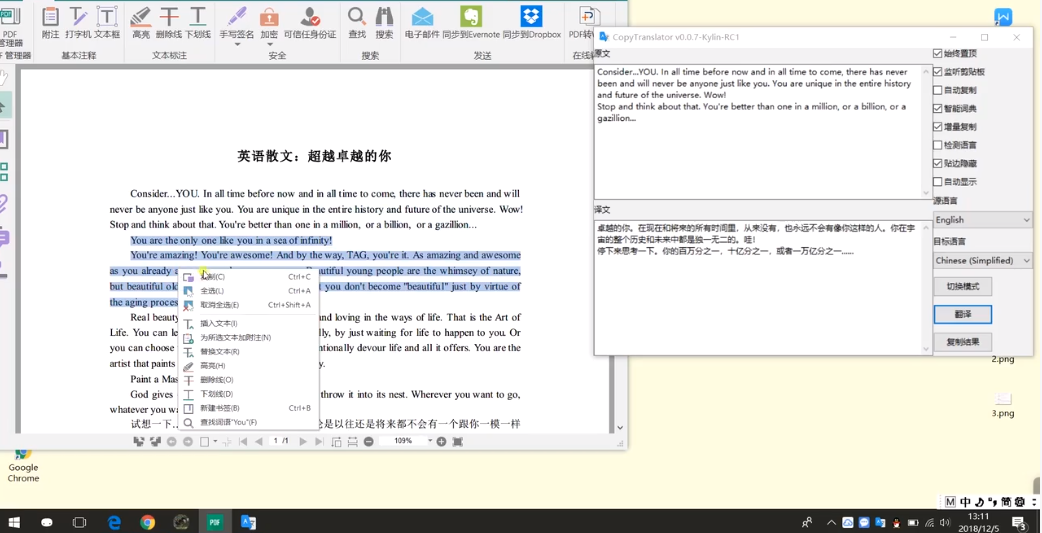The image size is (1042, 533).
Task: Select 新建书签(B) in the context menu
Action: pos(219,408)
